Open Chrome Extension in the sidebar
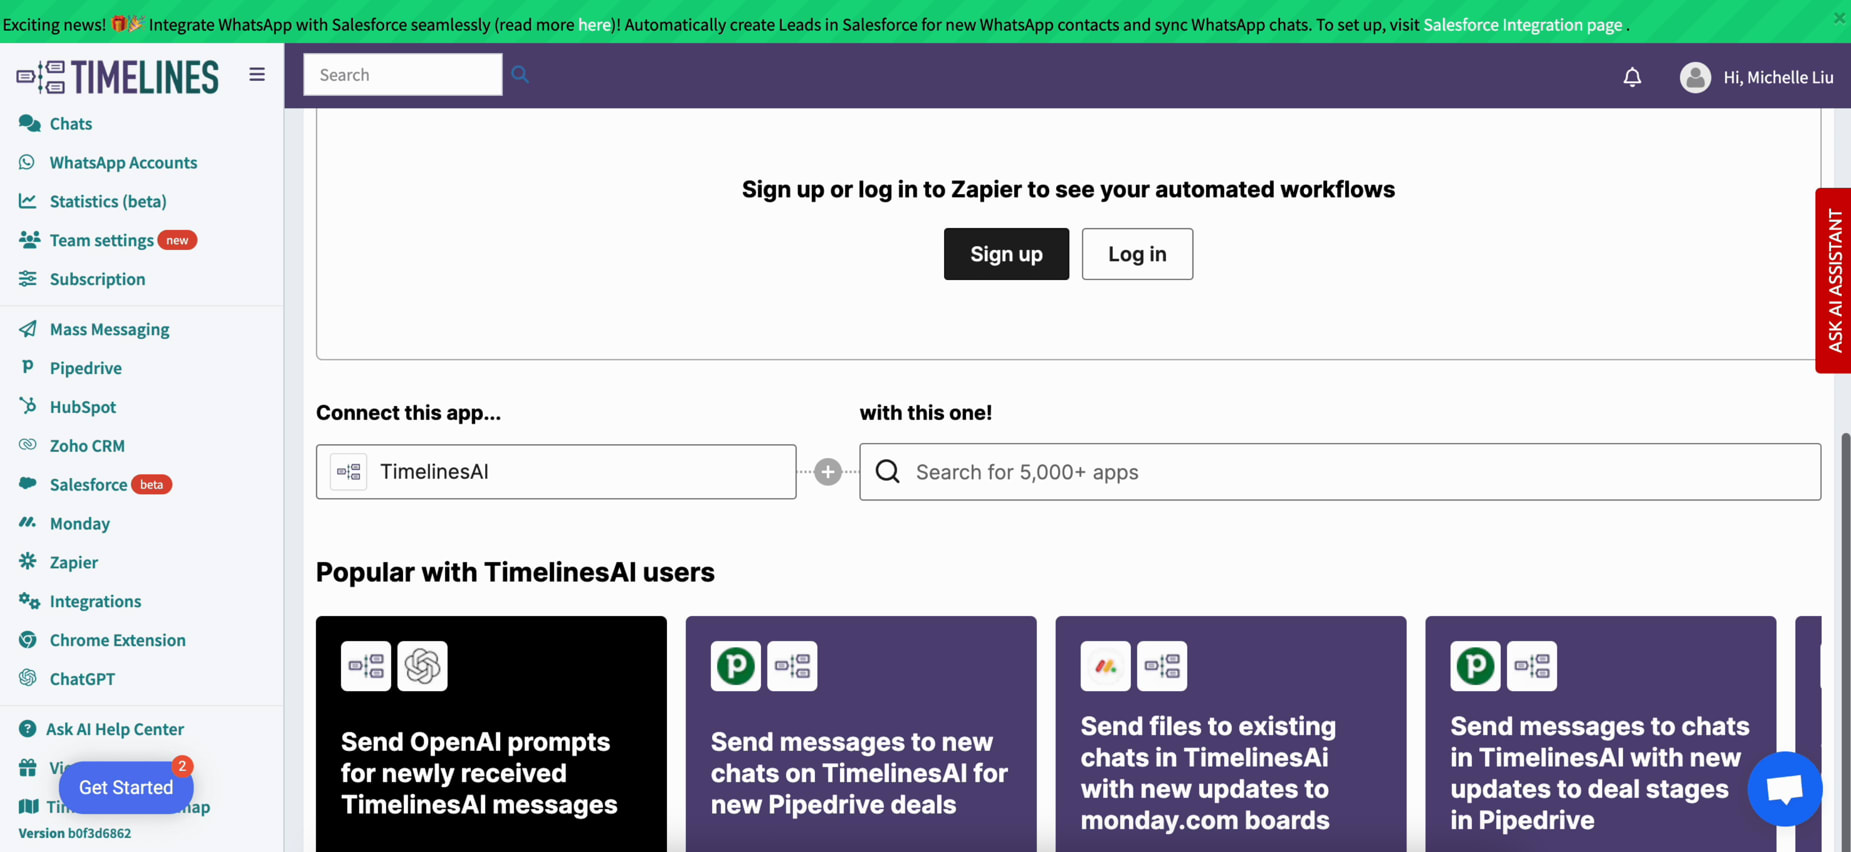The height and width of the screenshot is (852, 1851). 118,641
